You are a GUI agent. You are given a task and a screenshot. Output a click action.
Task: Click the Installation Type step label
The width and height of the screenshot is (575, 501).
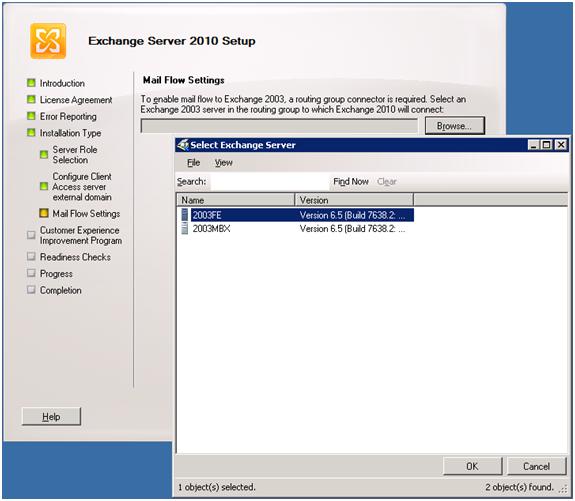(x=70, y=133)
